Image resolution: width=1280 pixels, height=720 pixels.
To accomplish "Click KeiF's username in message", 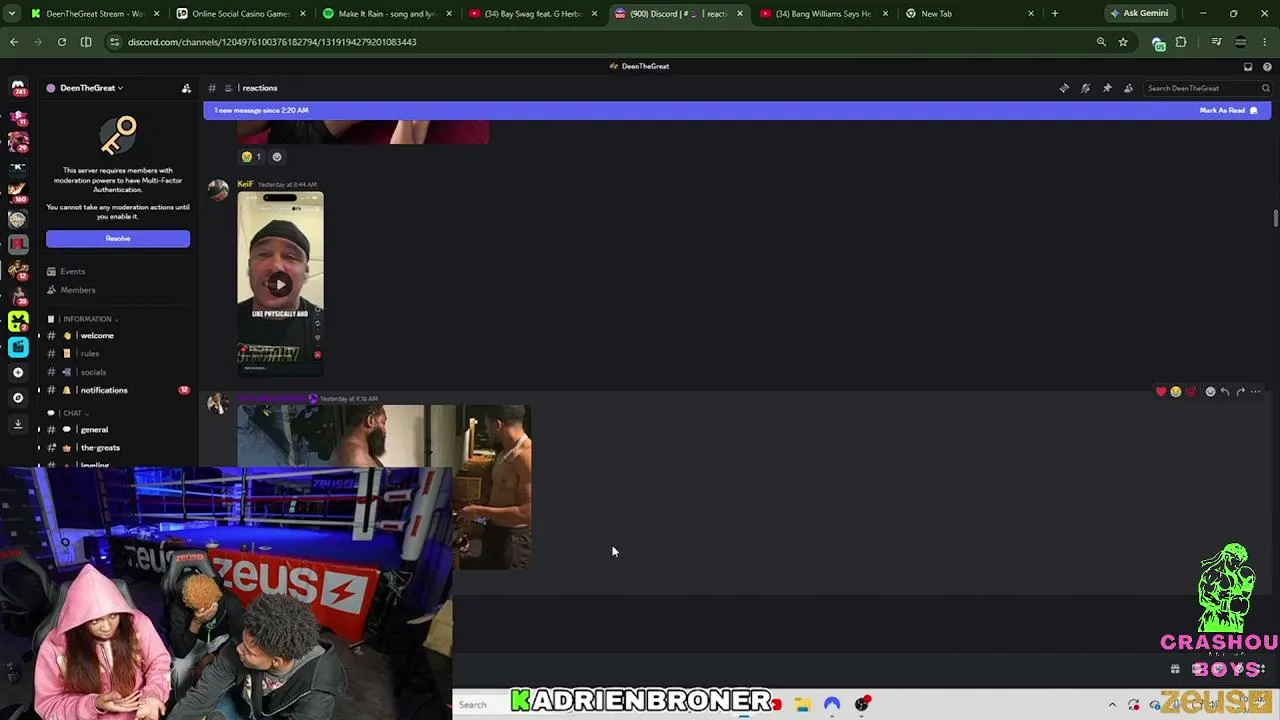I will 245,184.
